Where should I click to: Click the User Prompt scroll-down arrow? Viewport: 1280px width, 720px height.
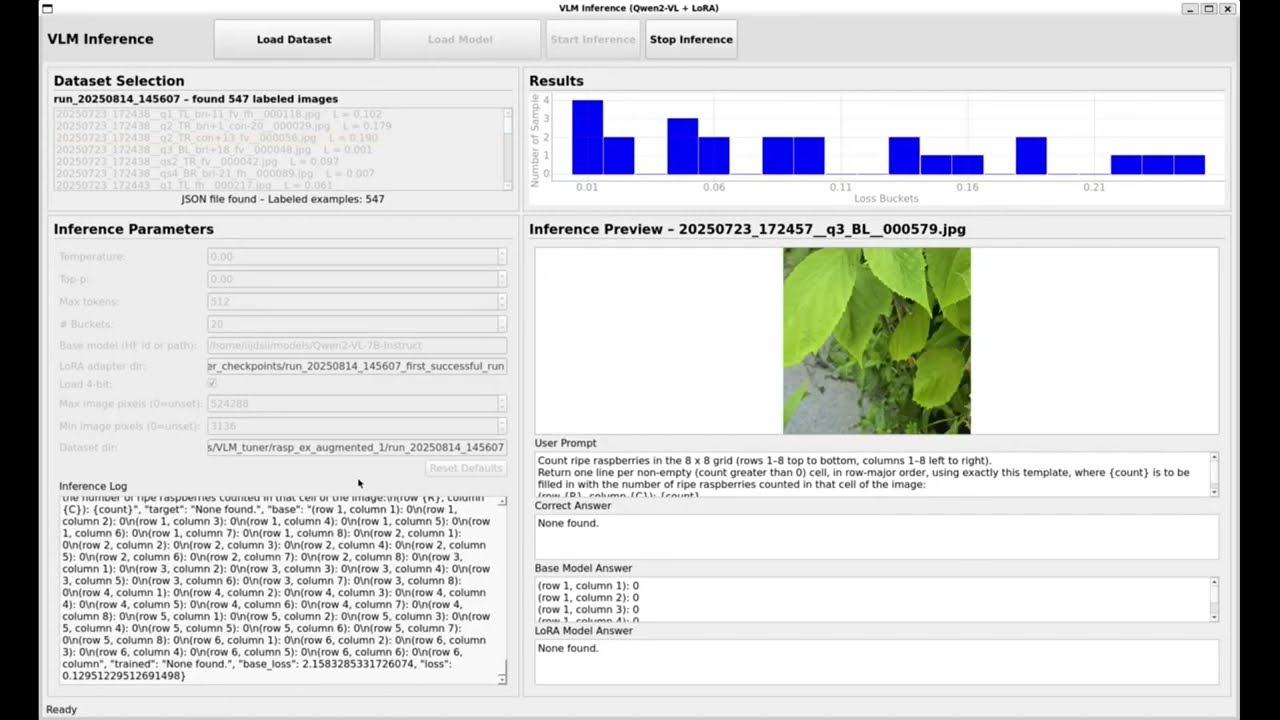tap(1214, 491)
